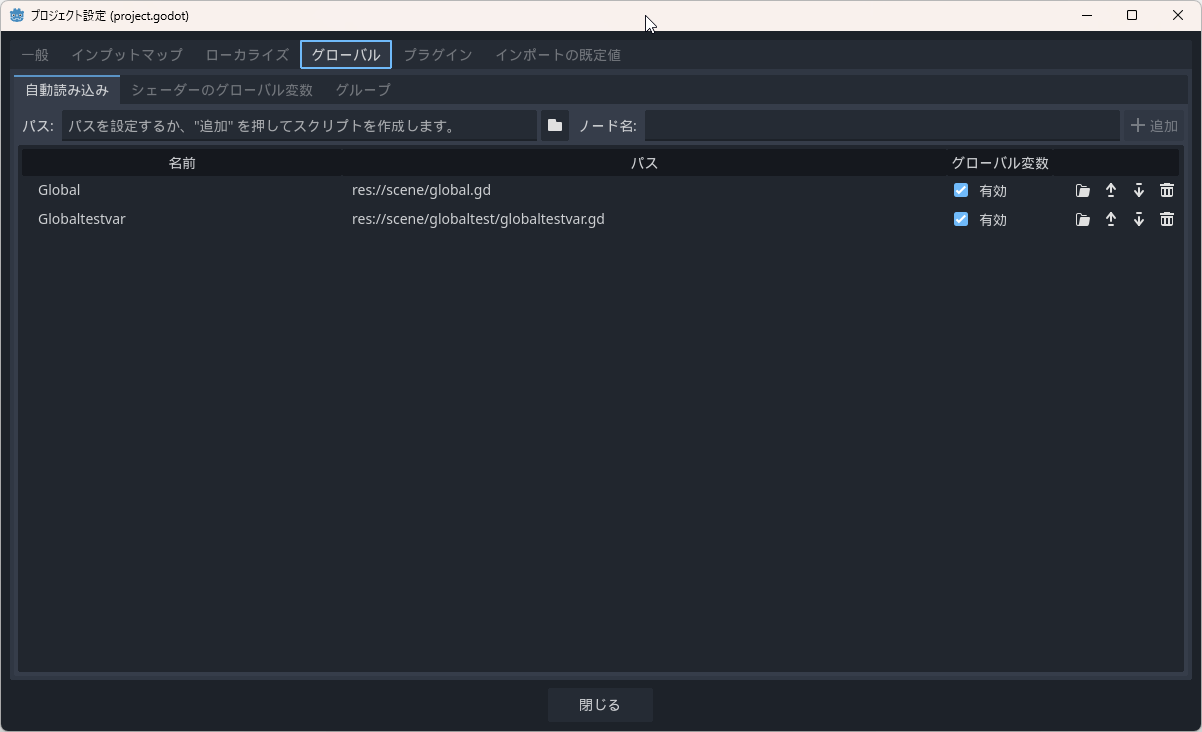Open file for Globaltestvar row

click(1082, 220)
